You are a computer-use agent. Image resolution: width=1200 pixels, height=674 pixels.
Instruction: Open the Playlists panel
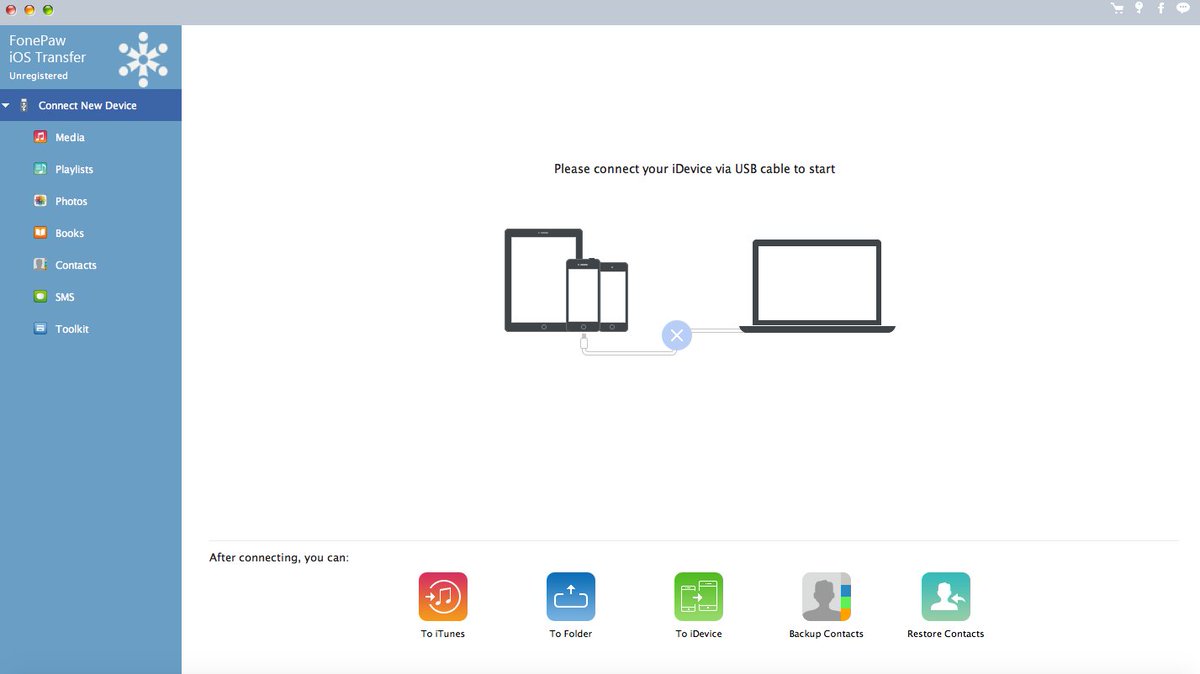click(x=72, y=169)
